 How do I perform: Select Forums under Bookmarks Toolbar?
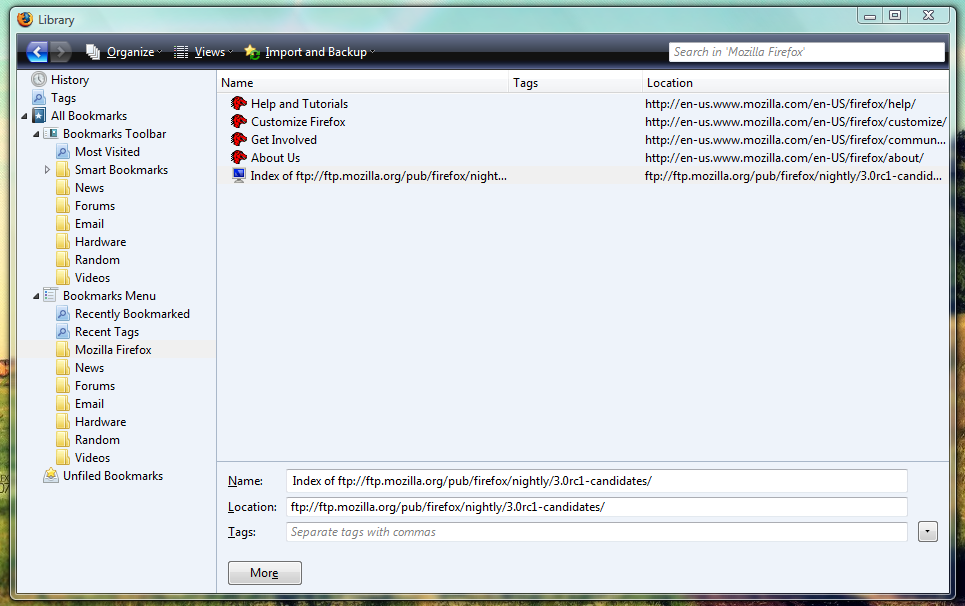[x=95, y=205]
